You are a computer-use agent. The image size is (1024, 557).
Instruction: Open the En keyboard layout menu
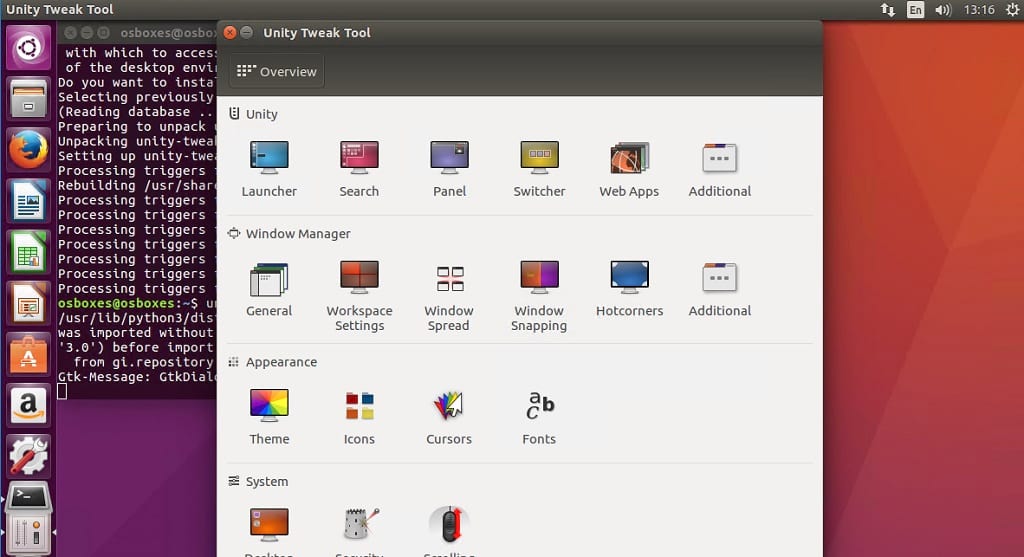click(x=916, y=10)
